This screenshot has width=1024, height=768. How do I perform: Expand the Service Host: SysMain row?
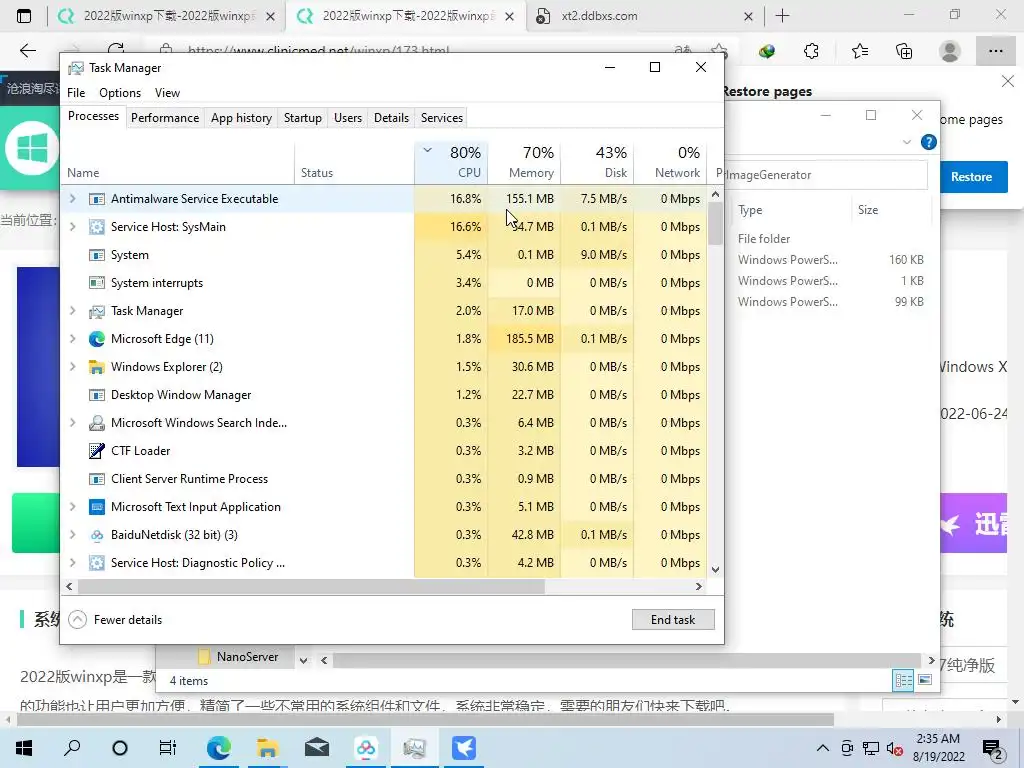72,227
